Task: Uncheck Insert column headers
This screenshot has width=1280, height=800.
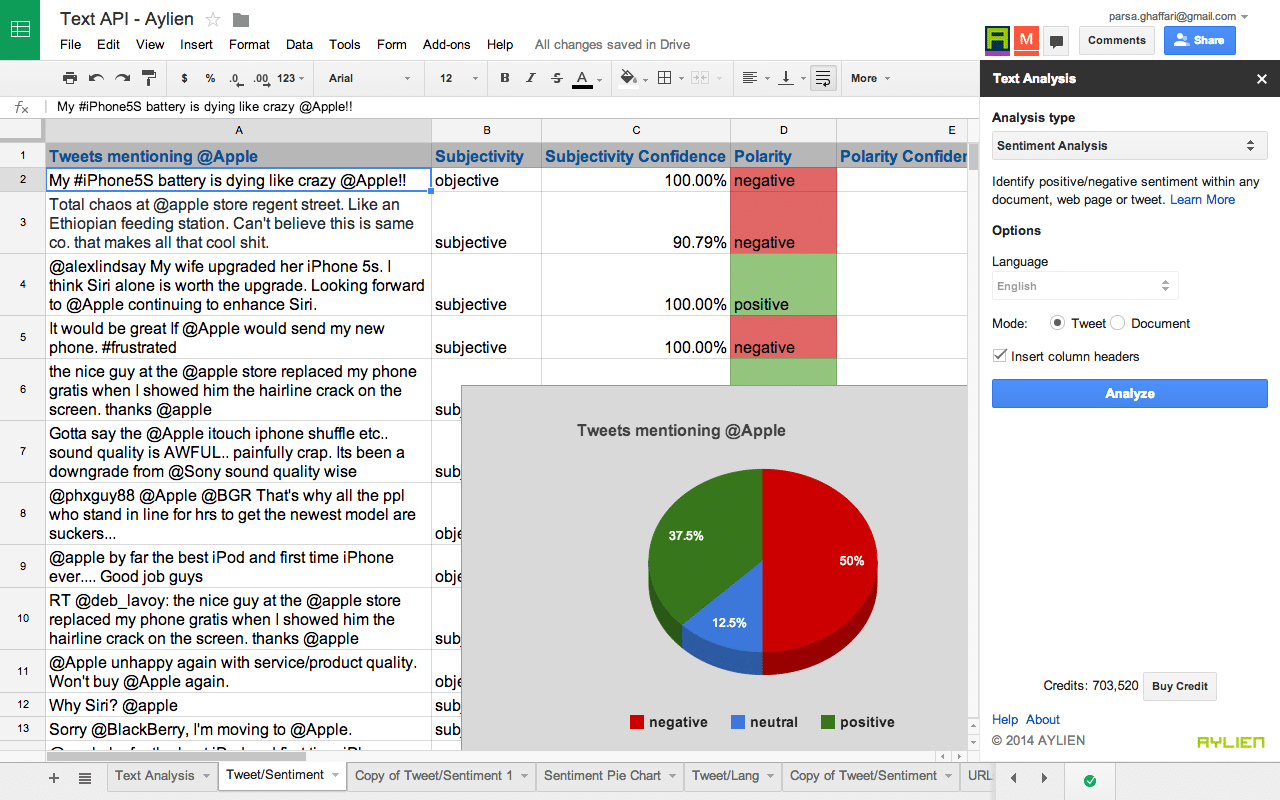Action: [x=997, y=355]
